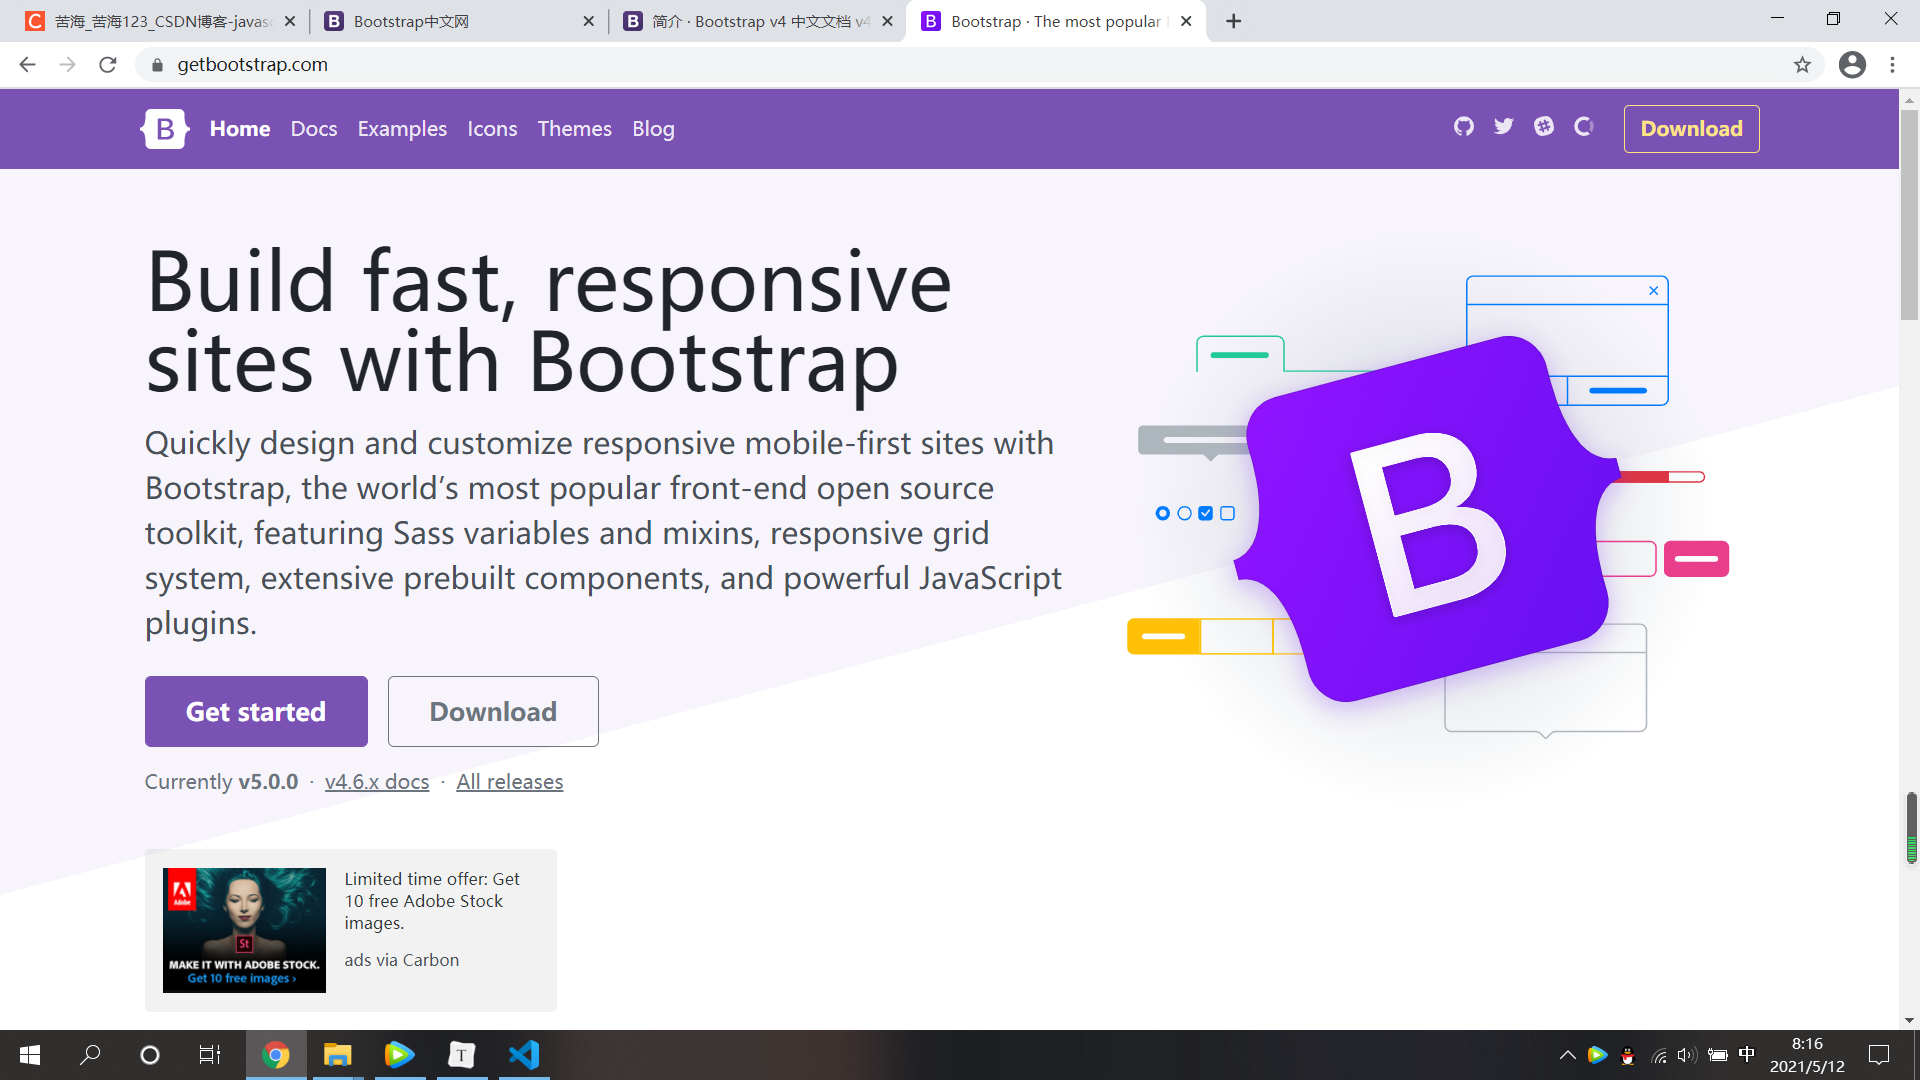Click the Bootstrap B logo in navbar

click(x=165, y=129)
